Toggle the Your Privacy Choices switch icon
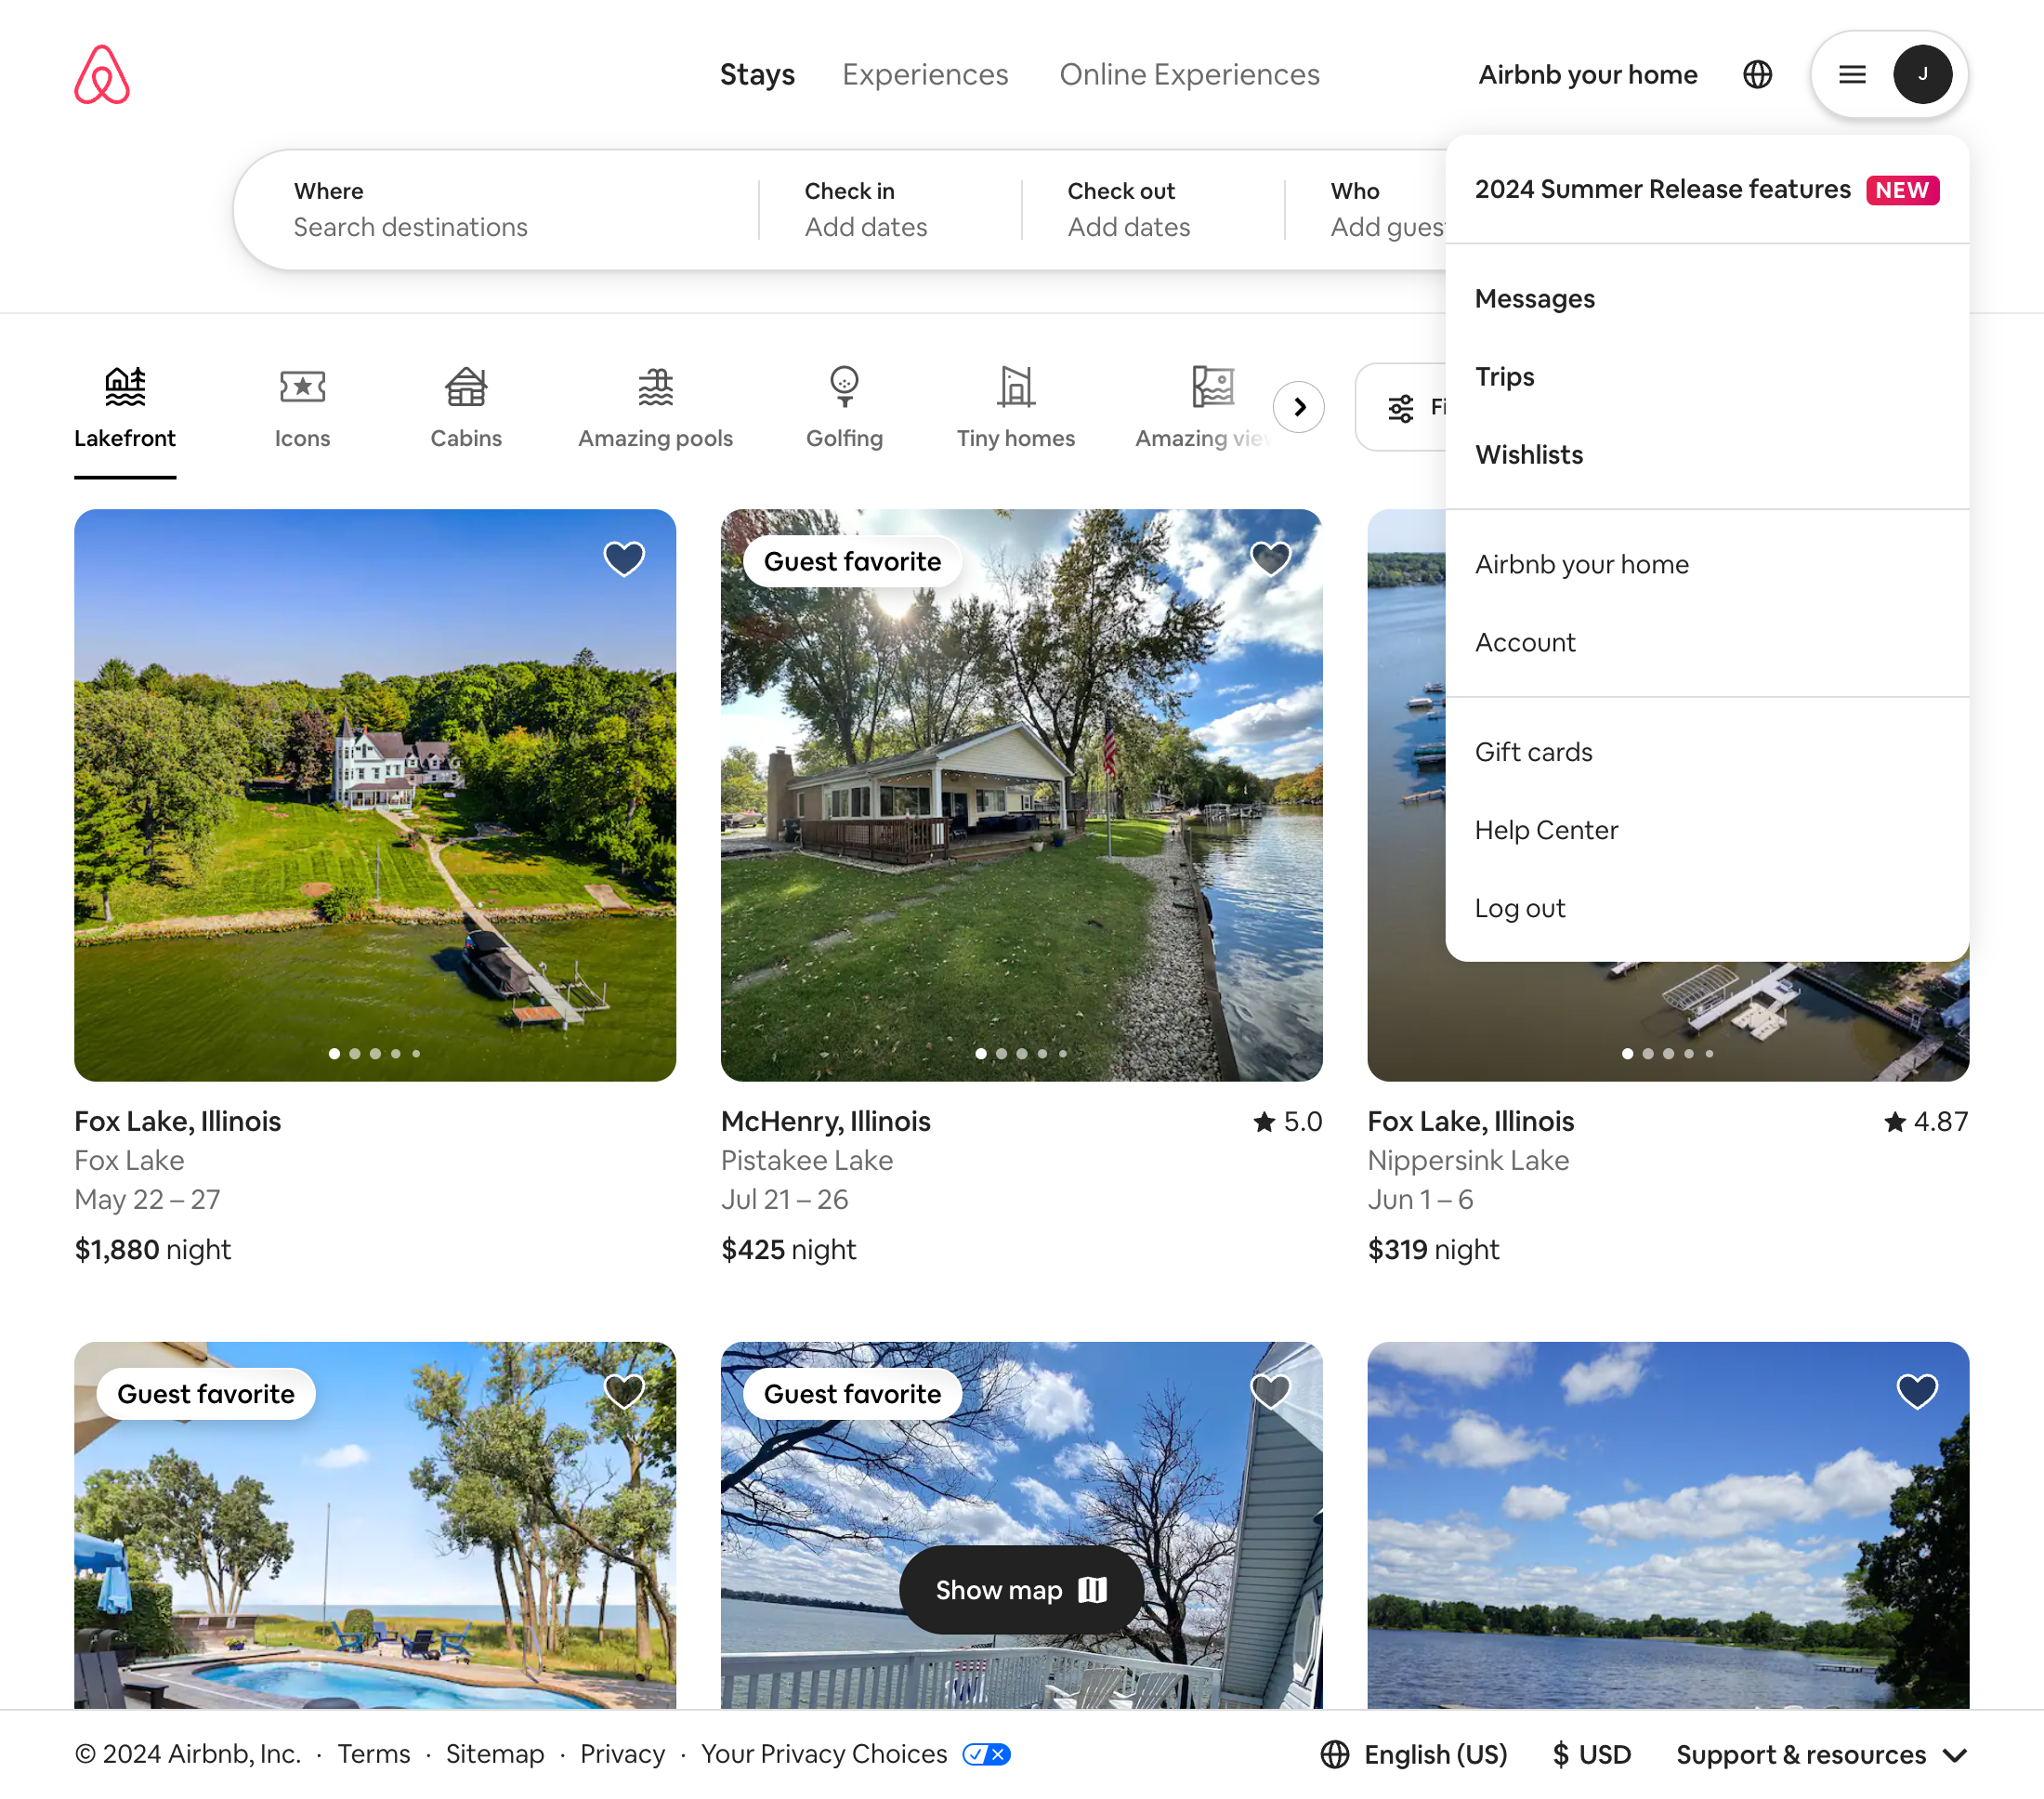 point(986,1754)
